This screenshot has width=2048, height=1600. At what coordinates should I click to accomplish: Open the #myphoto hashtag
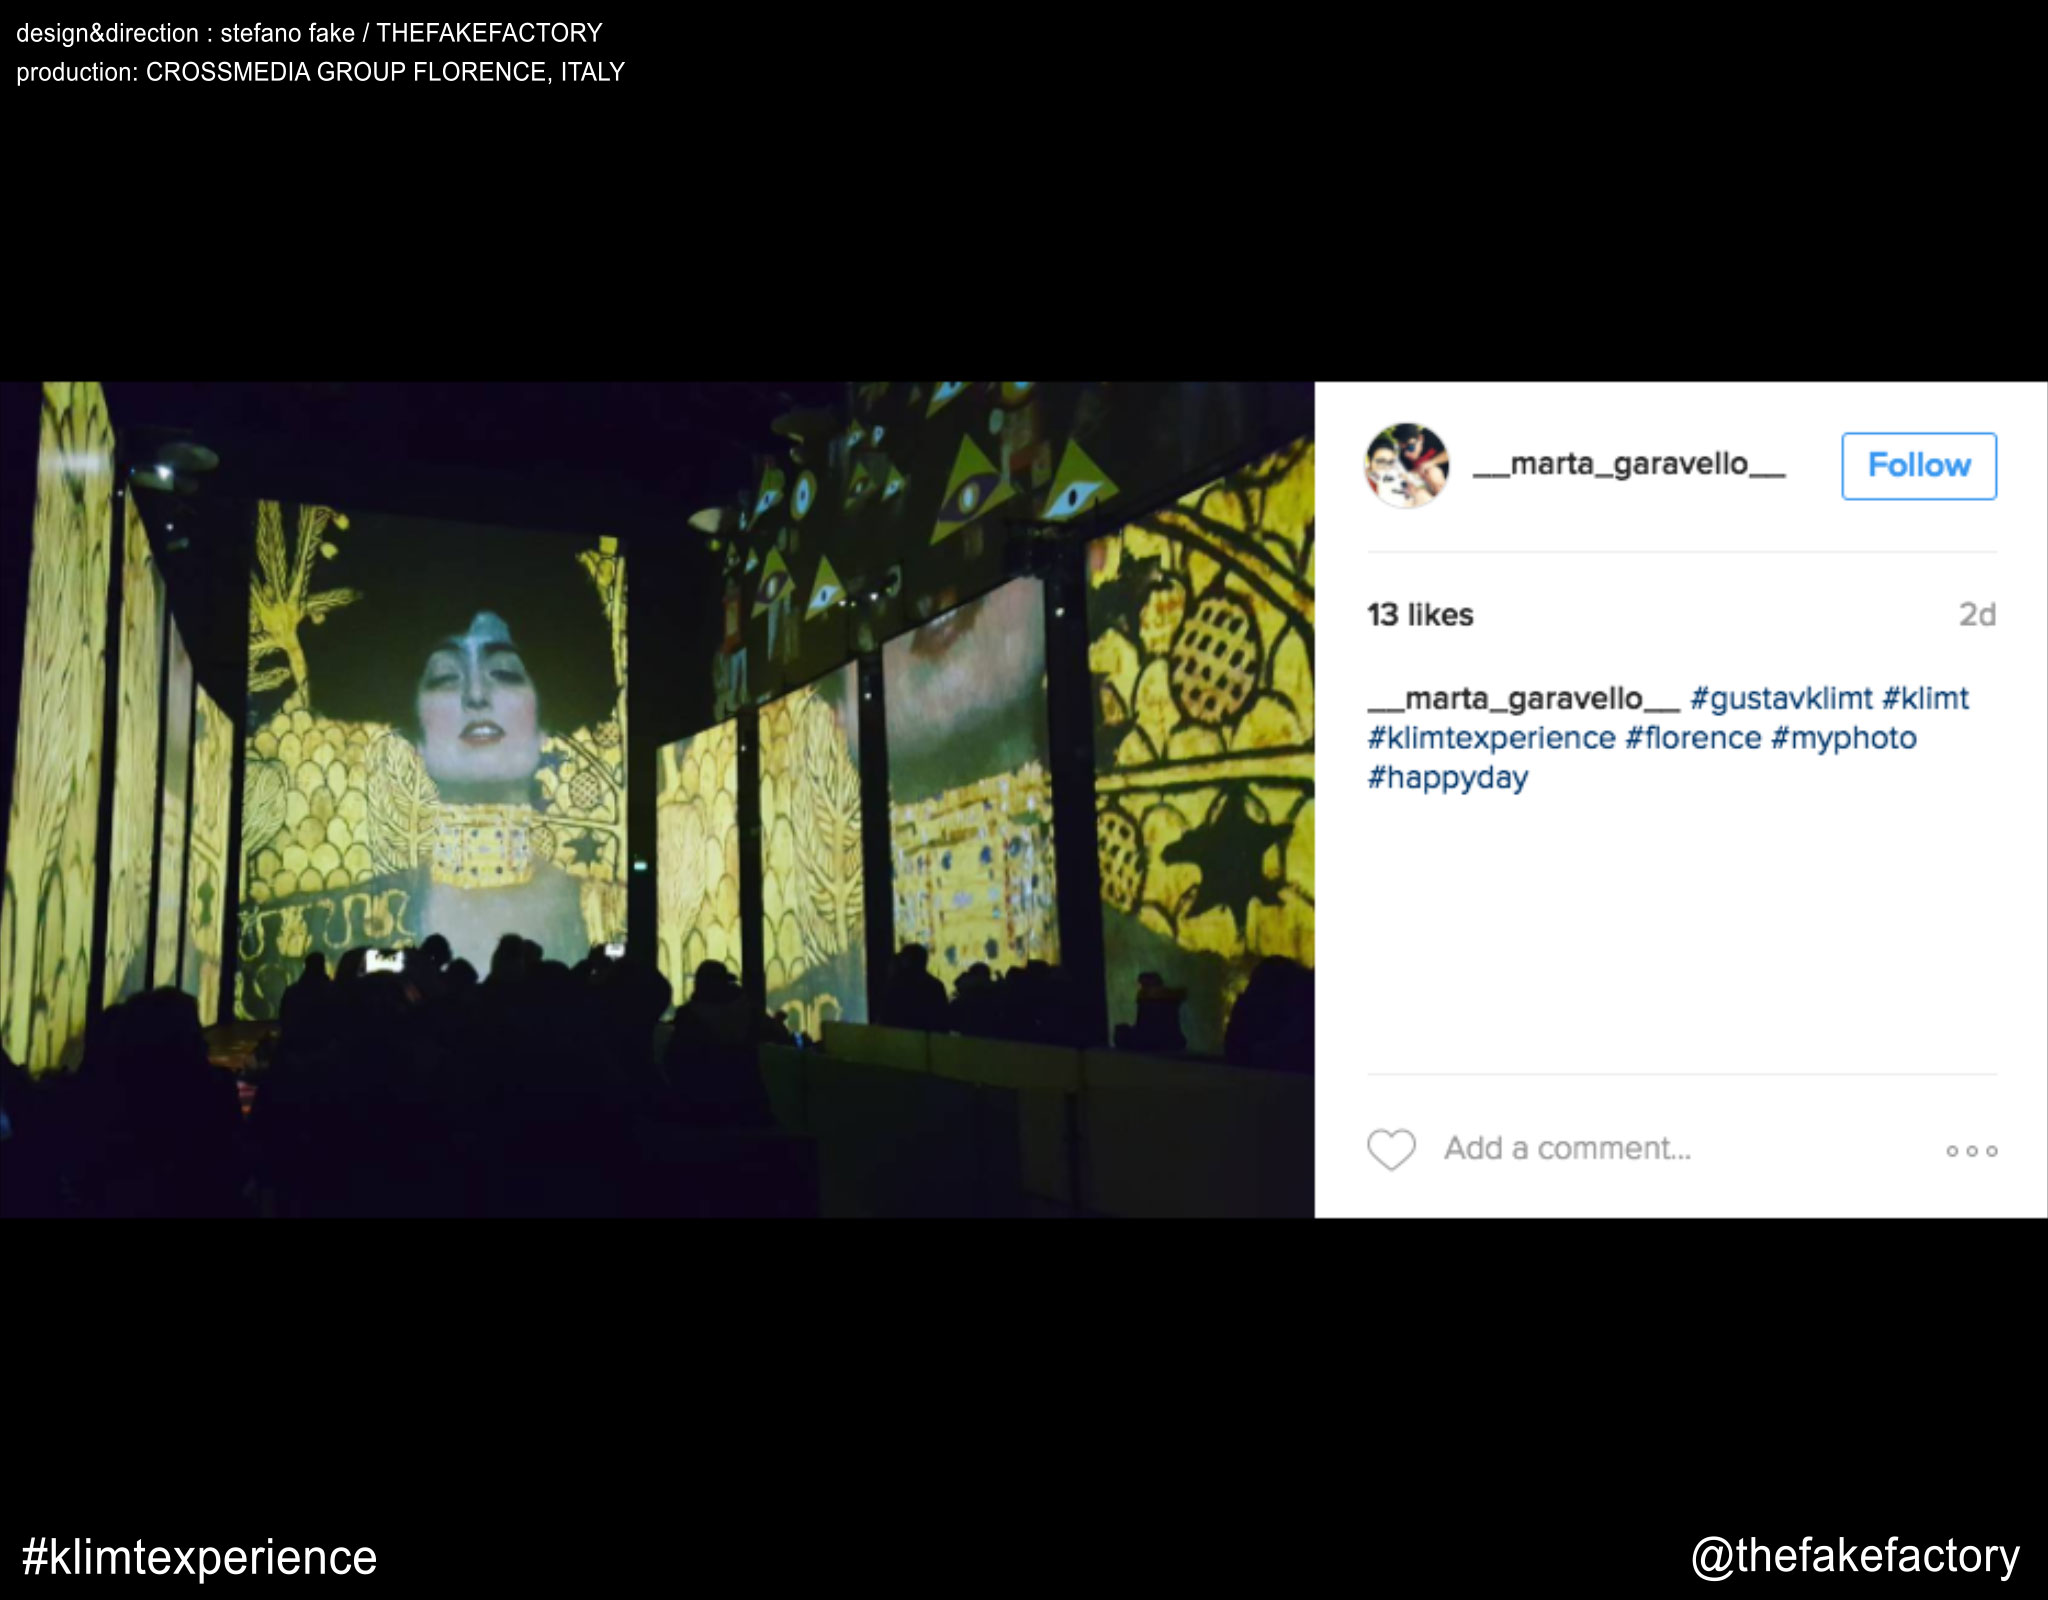[x=1844, y=739]
